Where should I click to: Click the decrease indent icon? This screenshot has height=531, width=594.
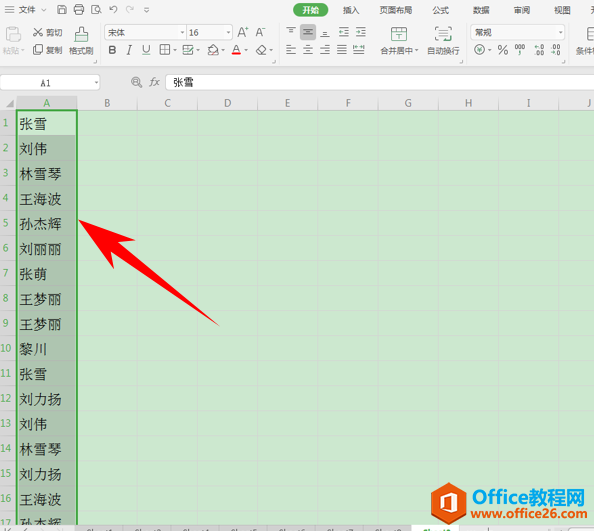(344, 32)
